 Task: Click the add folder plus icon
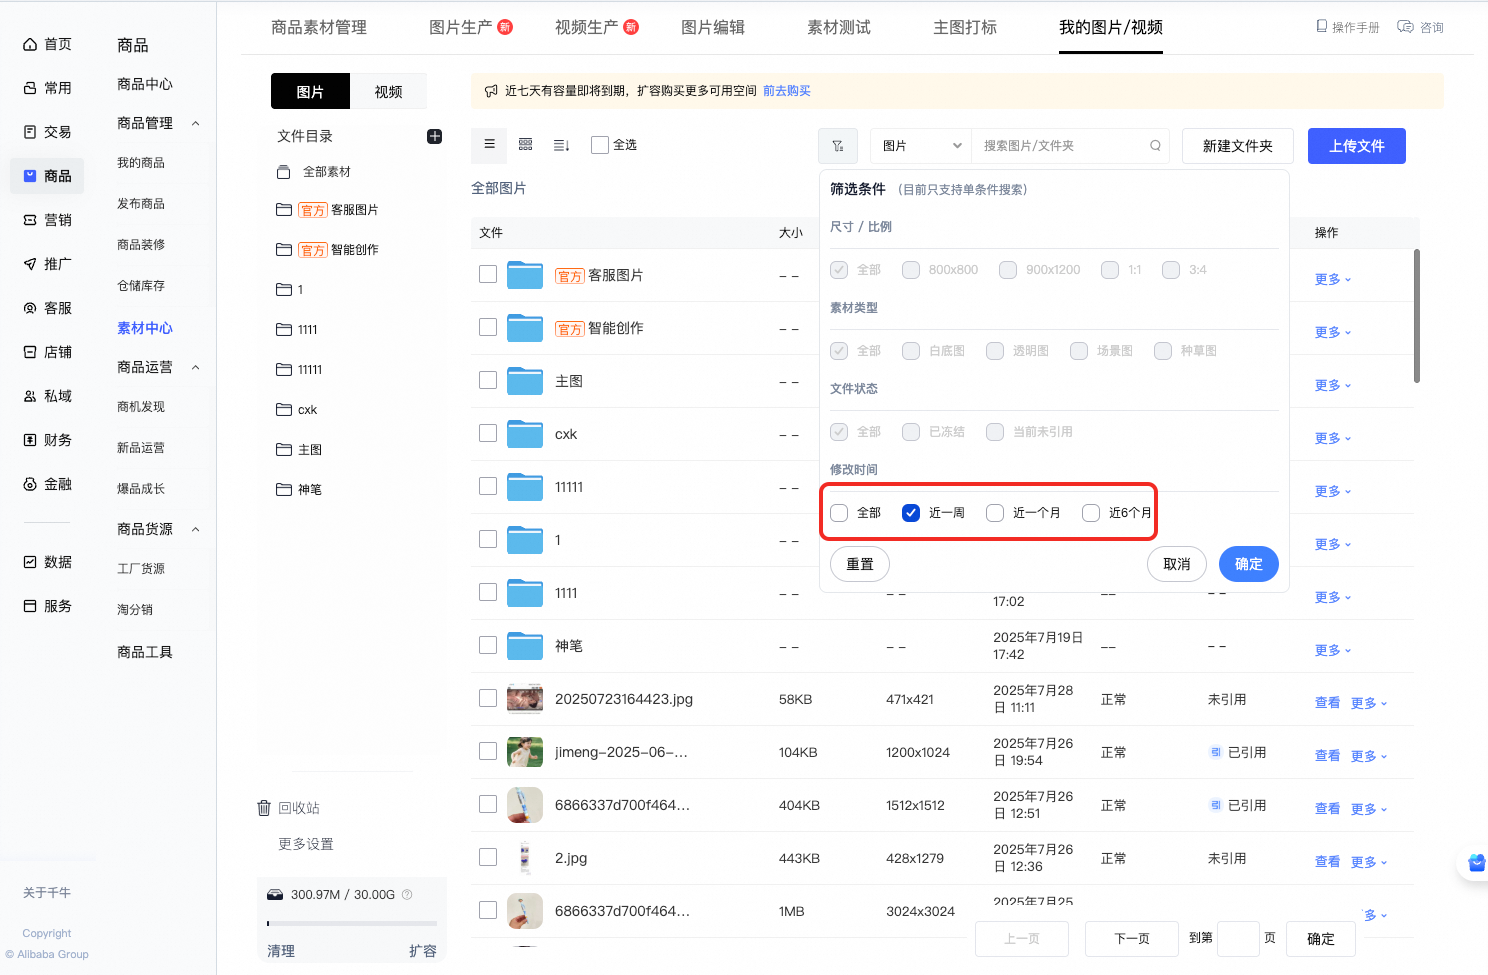(x=434, y=136)
